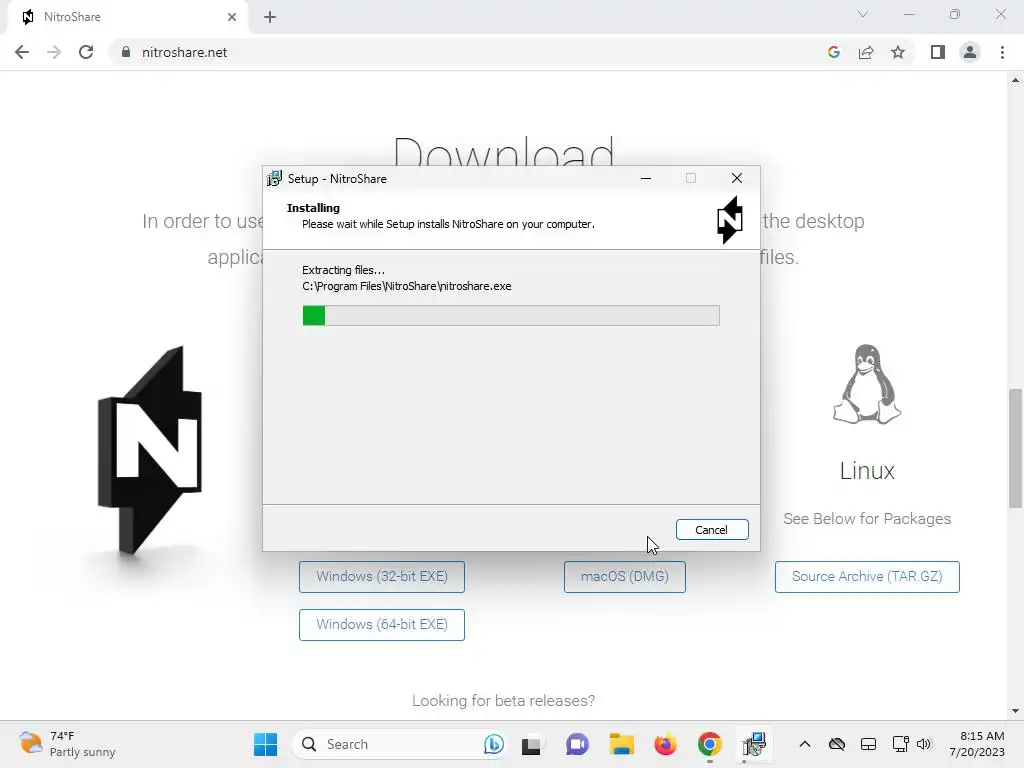Click the large NitroShare logo on webpage
The image size is (1024, 768).
coord(150,451)
